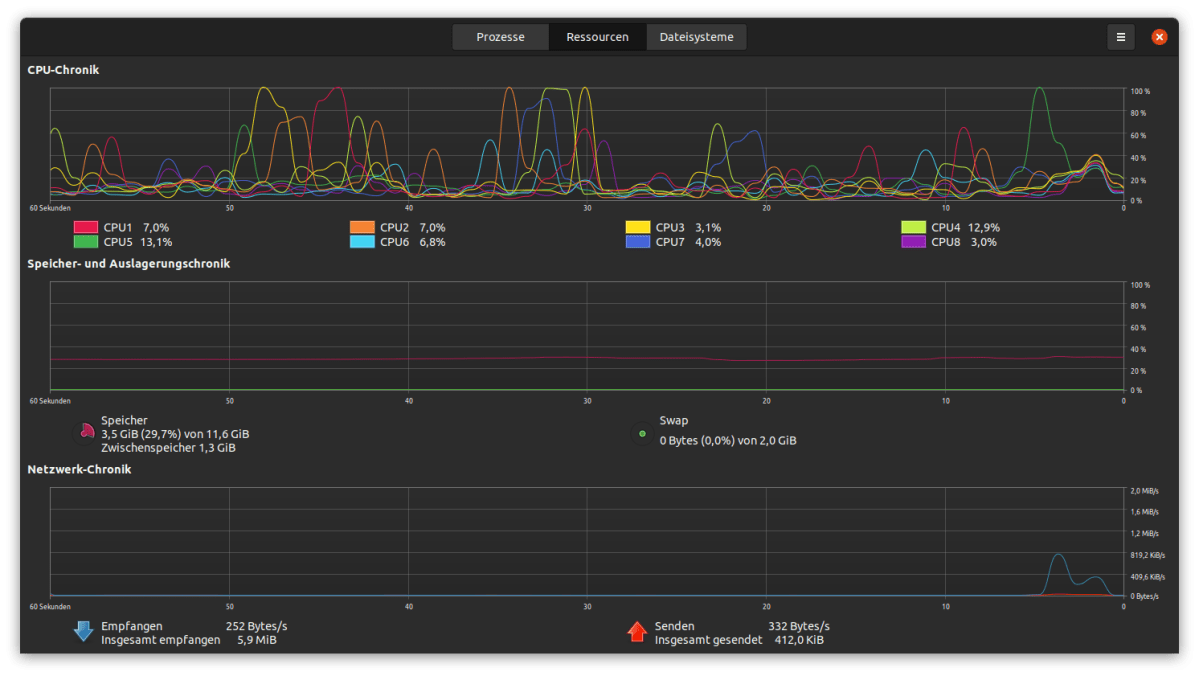
Task: Switch to the Prozesse tab
Action: [500, 37]
